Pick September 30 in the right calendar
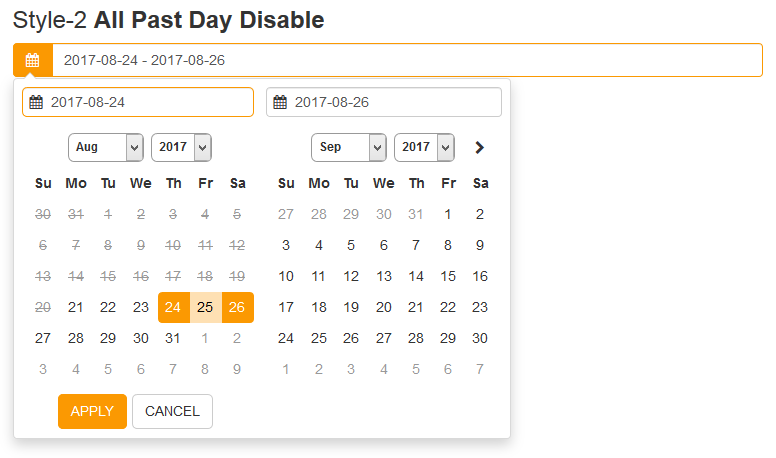Image resolution: width=776 pixels, height=458 pixels. coord(480,338)
